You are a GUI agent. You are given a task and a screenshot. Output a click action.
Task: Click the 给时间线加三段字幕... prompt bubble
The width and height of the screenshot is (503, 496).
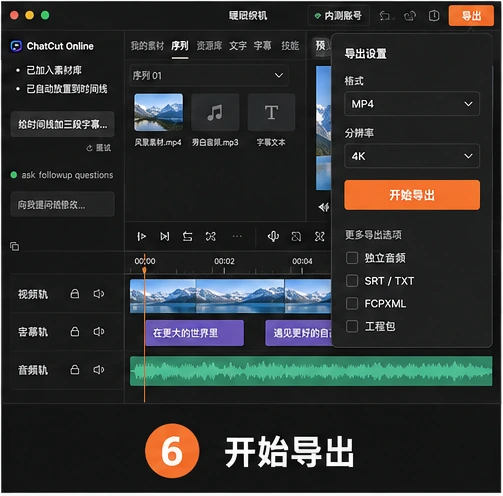[62, 124]
